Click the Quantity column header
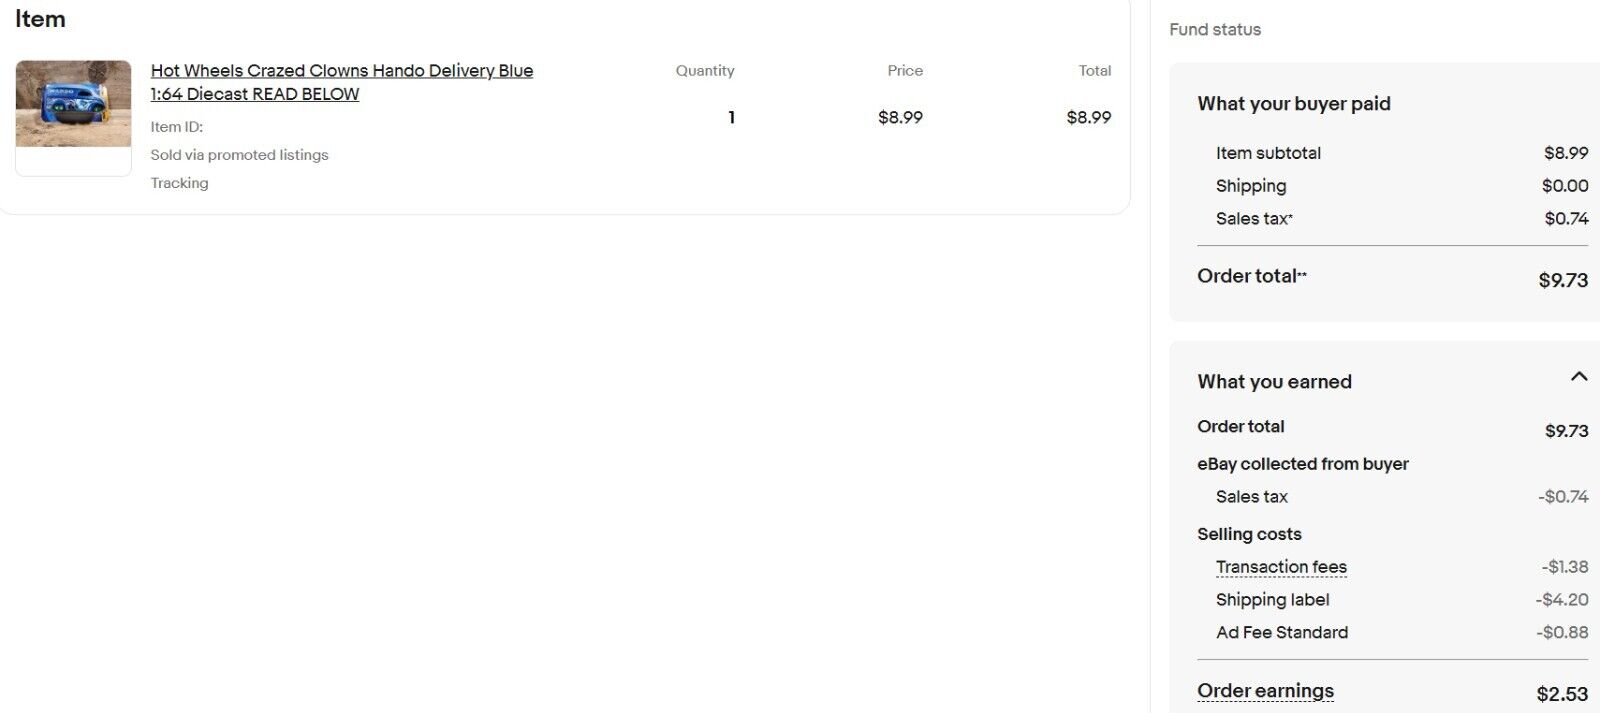 [x=705, y=71]
